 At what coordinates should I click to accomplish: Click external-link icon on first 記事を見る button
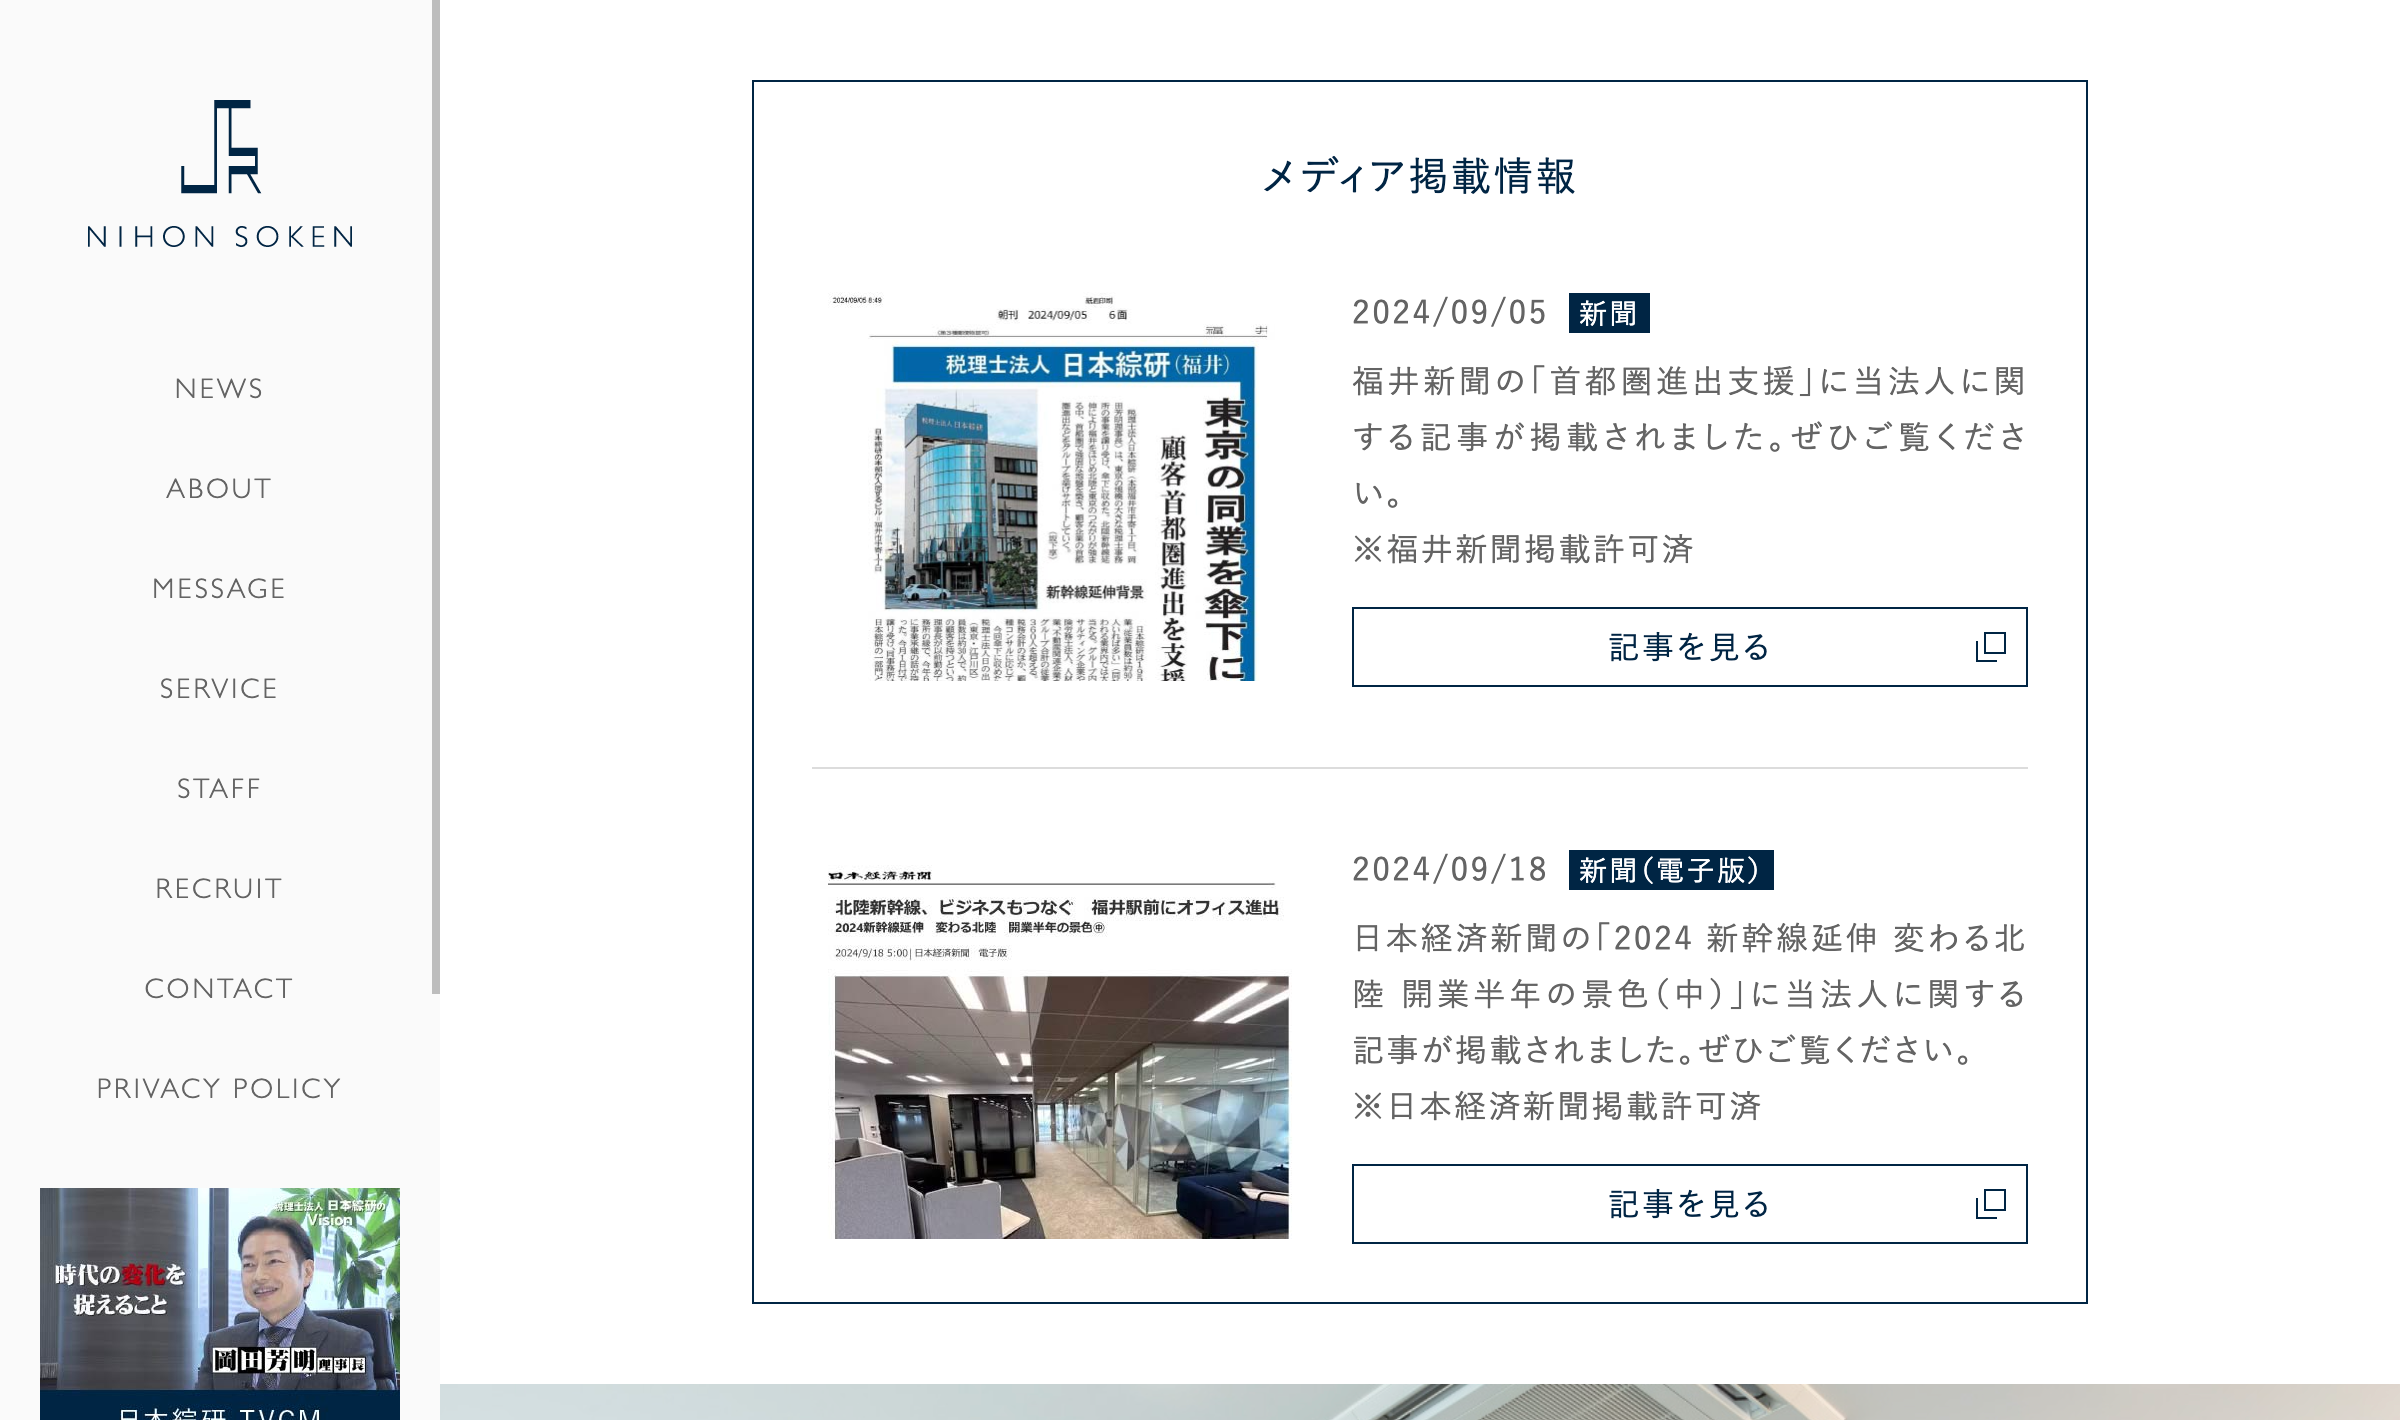(x=1990, y=647)
